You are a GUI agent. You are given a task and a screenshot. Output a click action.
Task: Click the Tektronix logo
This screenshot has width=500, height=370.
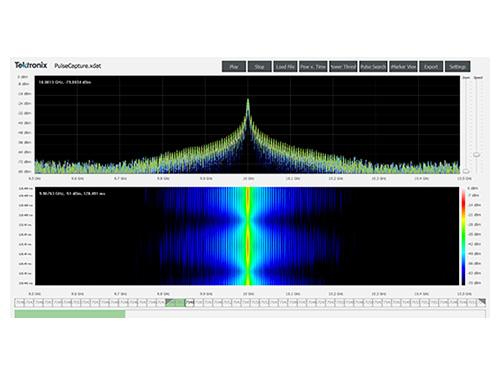31,65
